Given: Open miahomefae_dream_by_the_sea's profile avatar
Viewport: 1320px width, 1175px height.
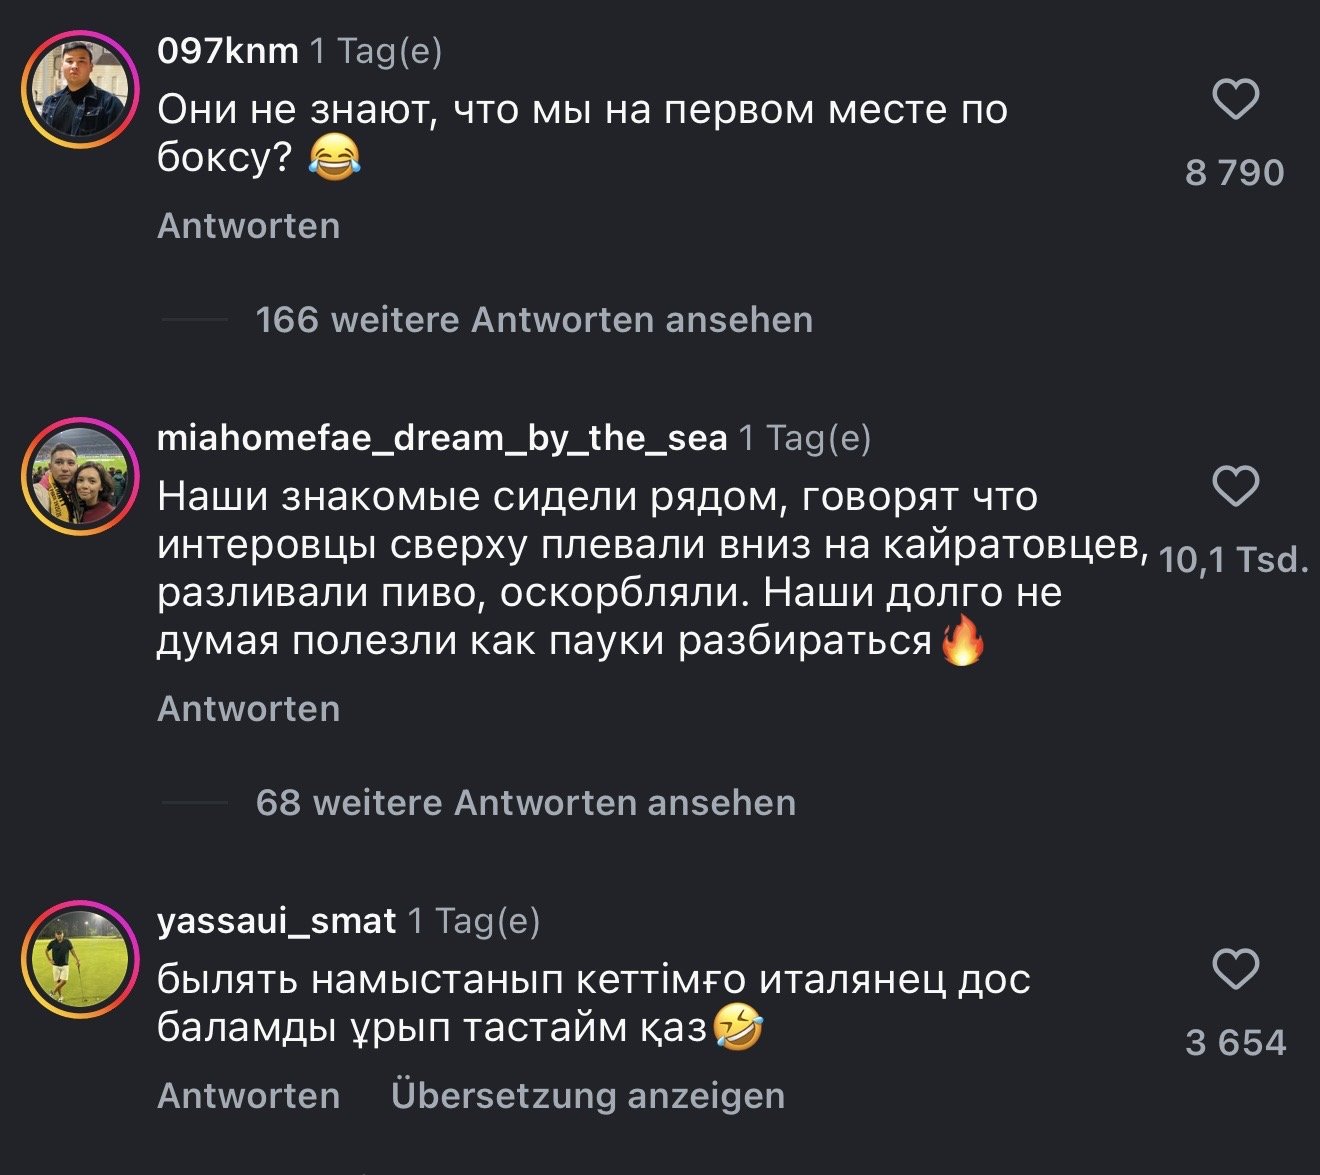Looking at the screenshot, I should coord(79,477).
